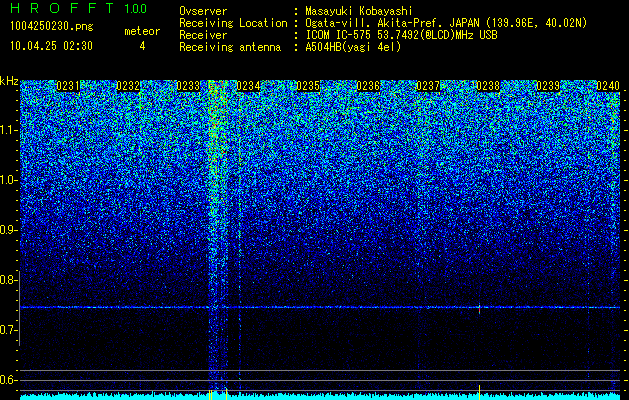Click the A504HB(yagi 4el) antenna text
629x400 pixels.
point(353,47)
